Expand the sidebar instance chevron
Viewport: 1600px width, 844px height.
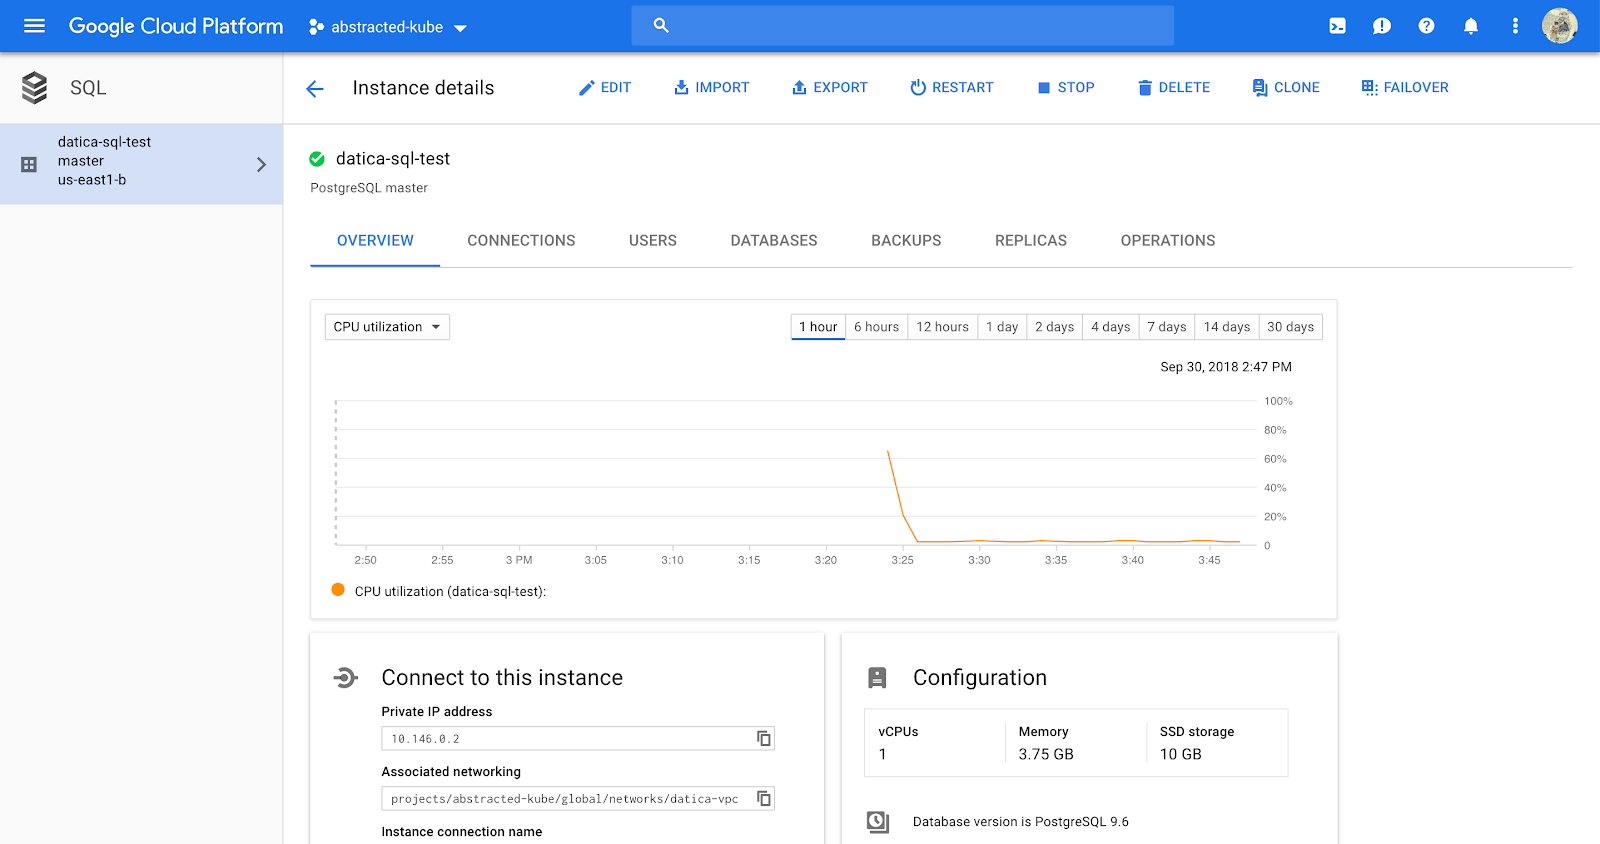click(x=261, y=164)
